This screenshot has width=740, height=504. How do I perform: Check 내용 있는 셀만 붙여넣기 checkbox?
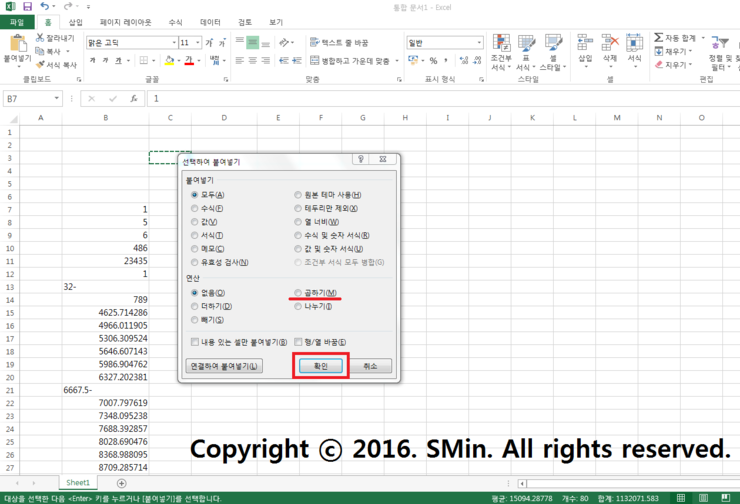click(x=194, y=342)
